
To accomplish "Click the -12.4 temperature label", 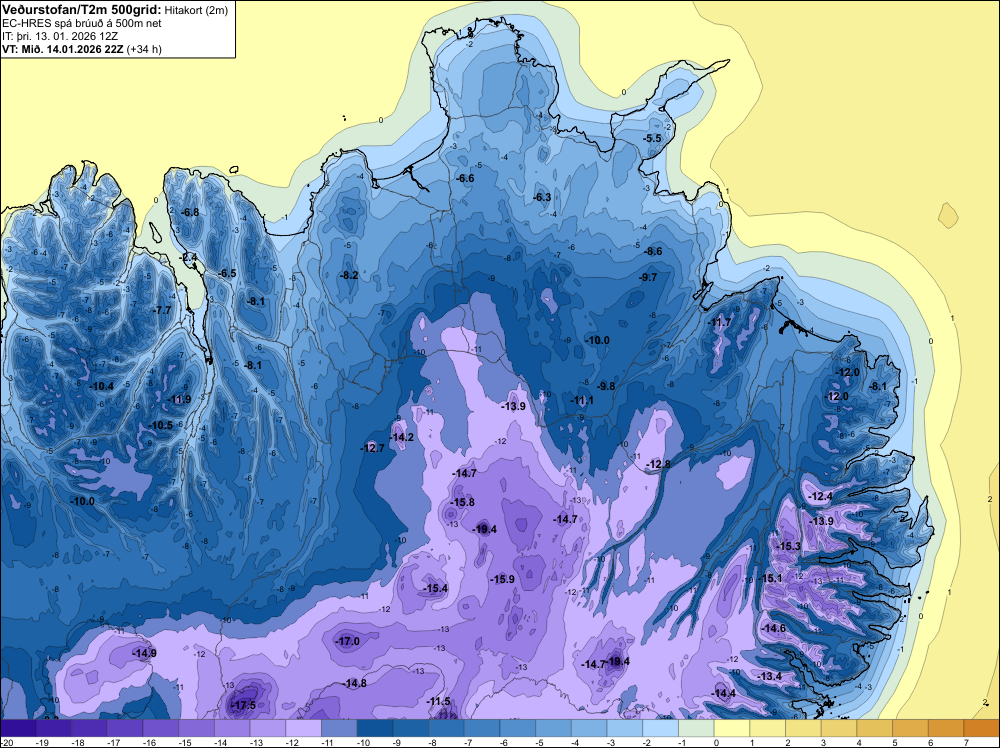I will (x=821, y=497).
